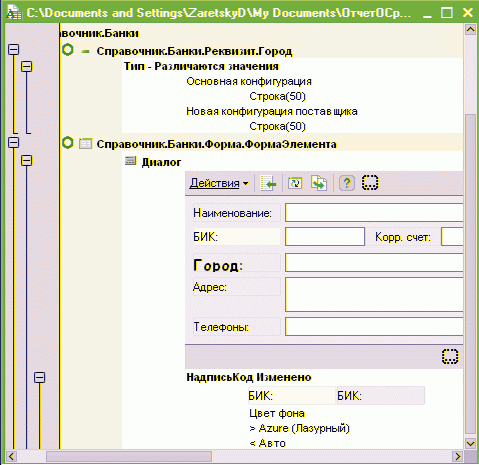The image size is (479, 465).
Task: Click the БИК input field
Action: click(325, 237)
